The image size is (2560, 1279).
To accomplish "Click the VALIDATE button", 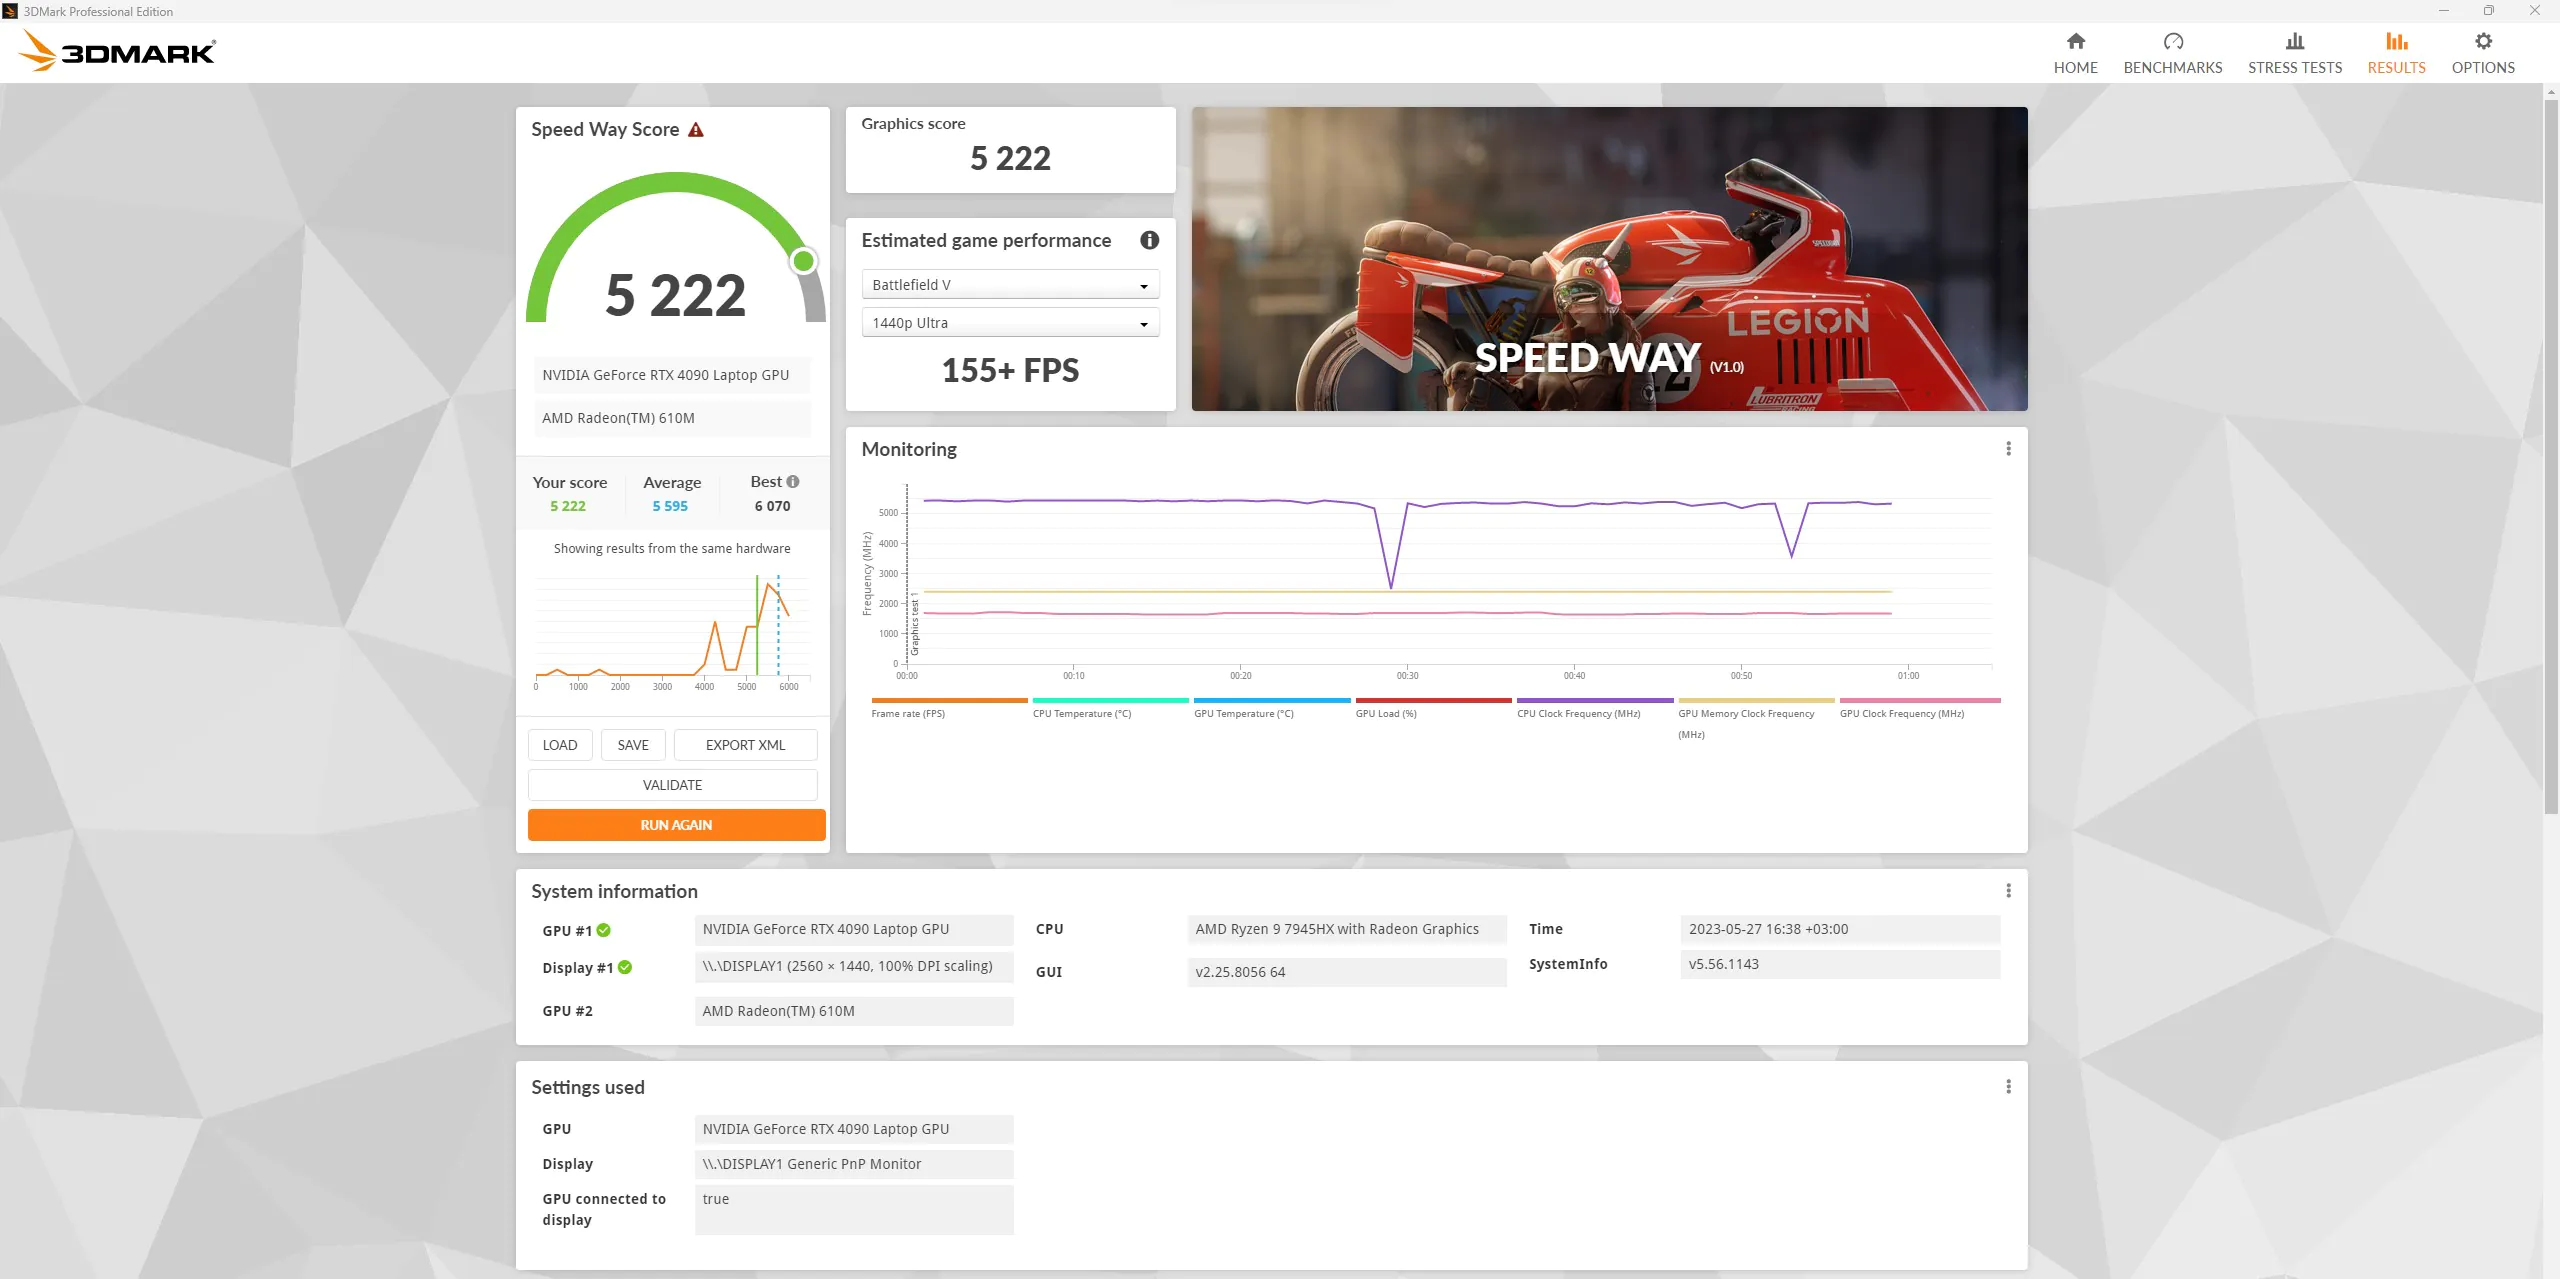I will [x=672, y=785].
